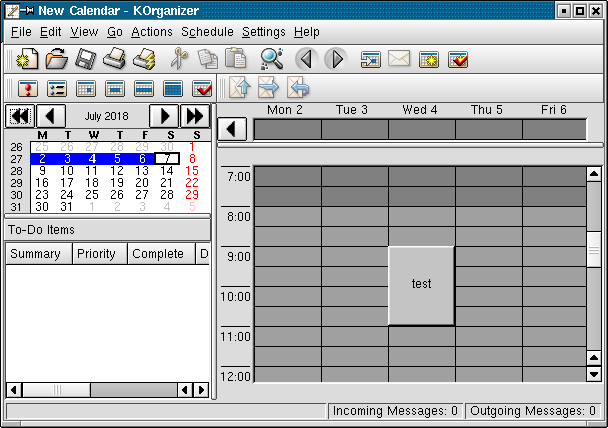
Task: Sort to-do list by Summary column
Action: pyautogui.click(x=39, y=254)
